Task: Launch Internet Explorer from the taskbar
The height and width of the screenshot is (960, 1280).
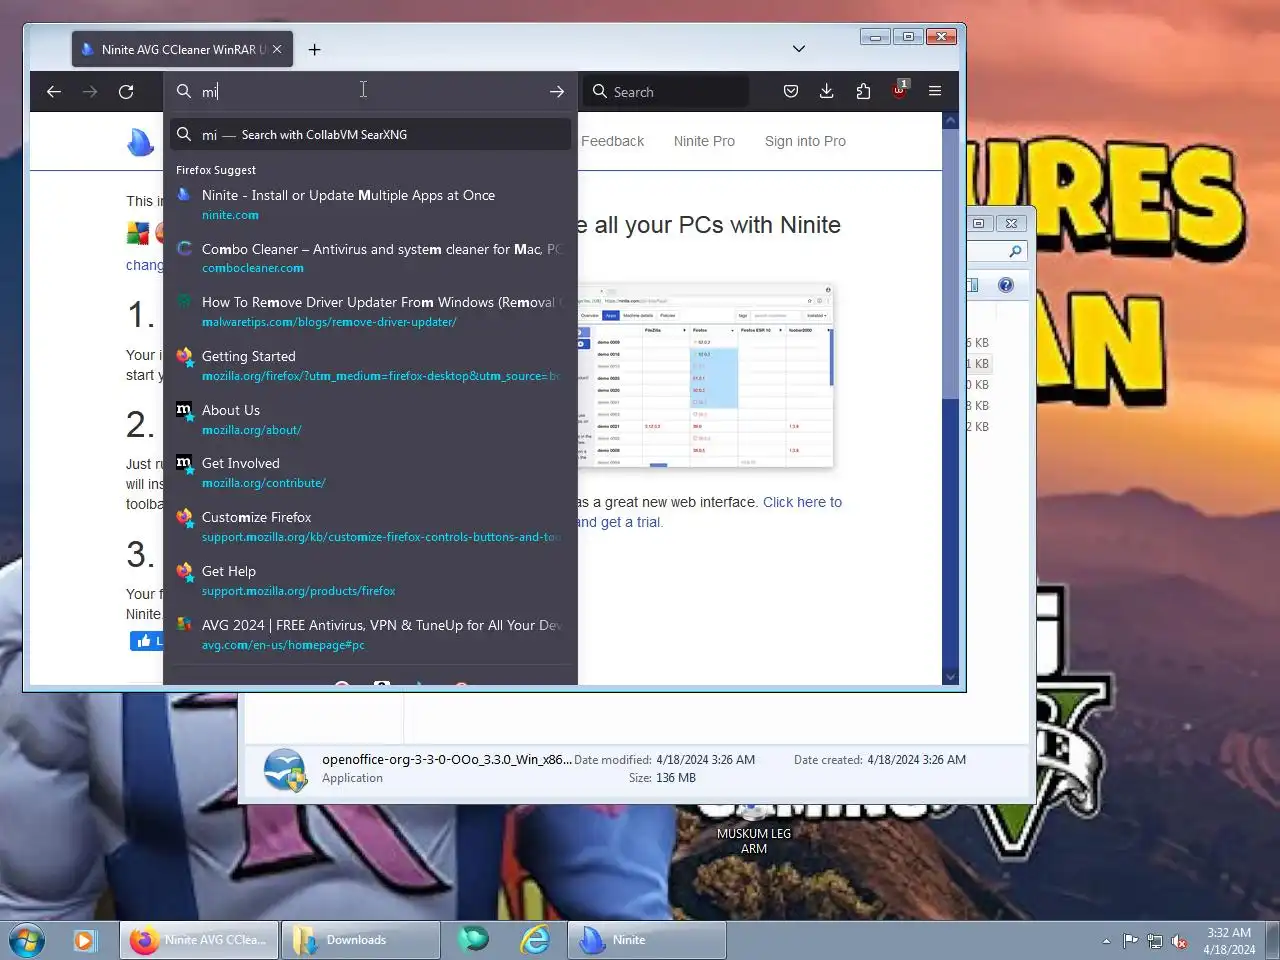Action: coord(536,940)
